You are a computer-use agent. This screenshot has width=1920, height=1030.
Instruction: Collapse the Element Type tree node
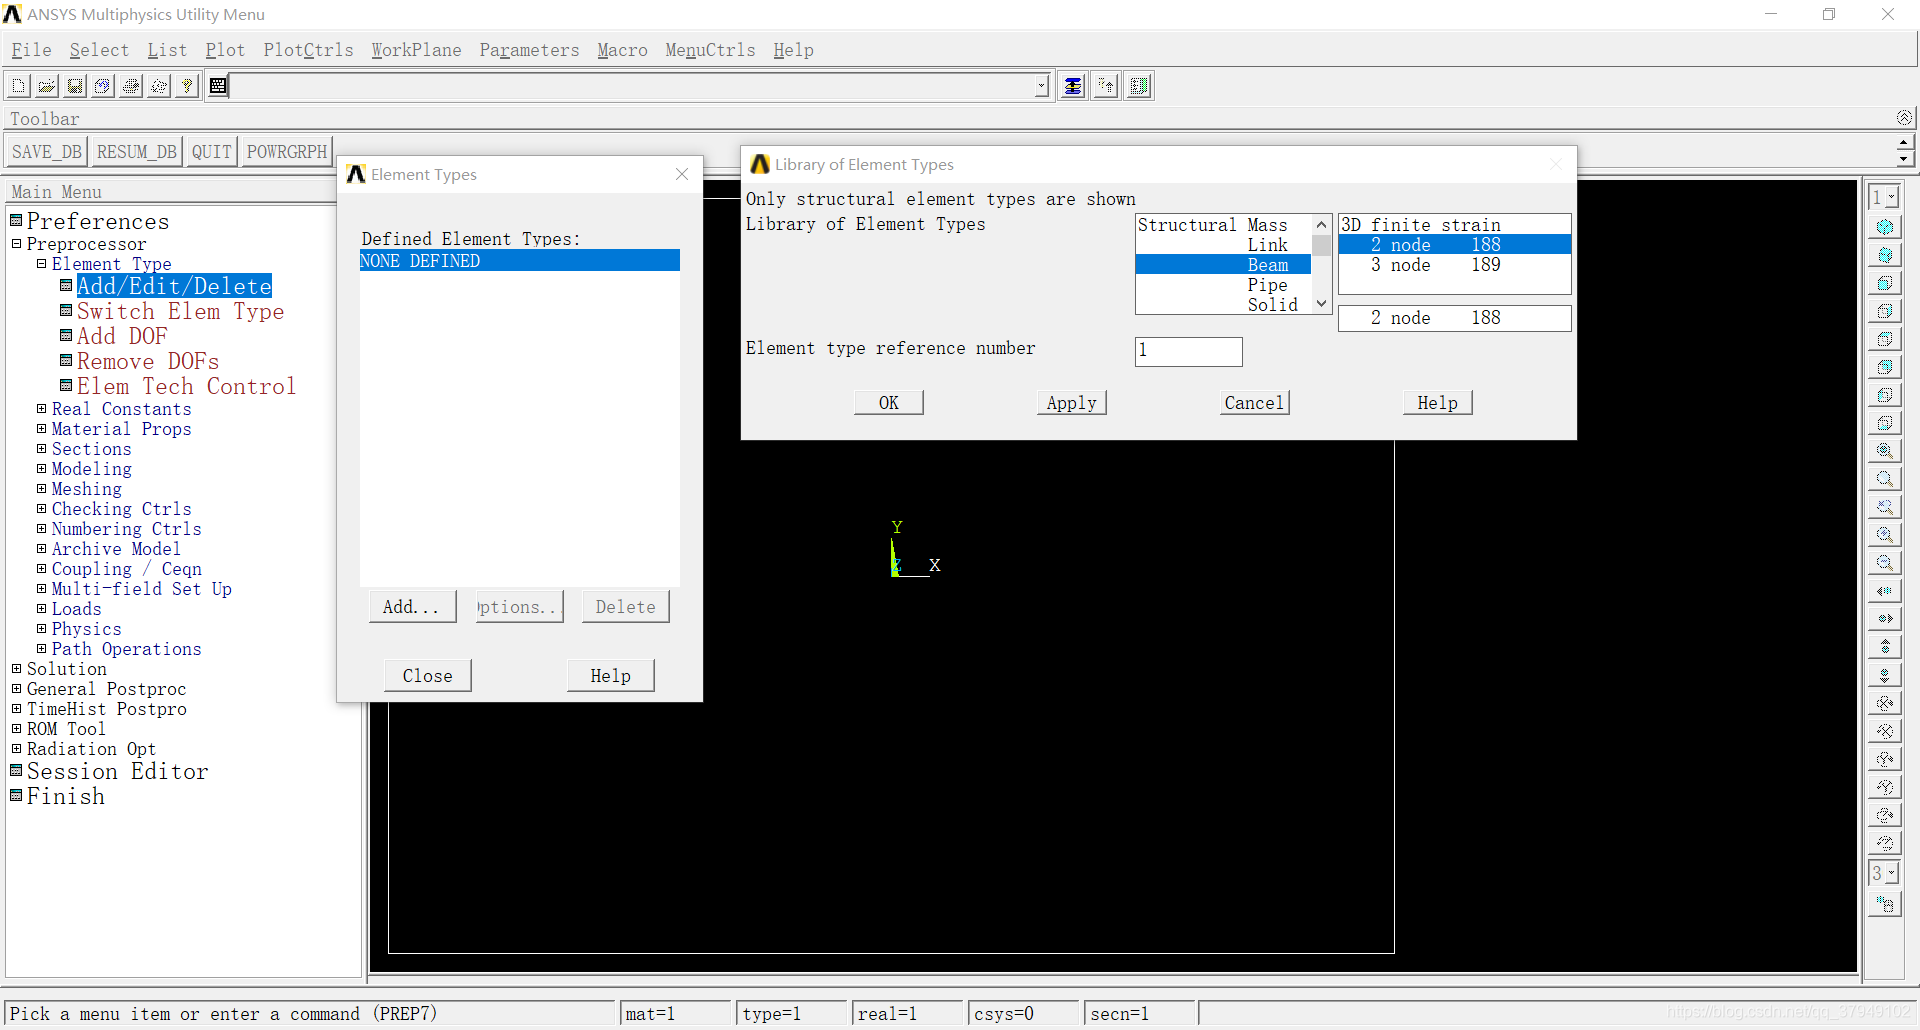tap(41, 264)
